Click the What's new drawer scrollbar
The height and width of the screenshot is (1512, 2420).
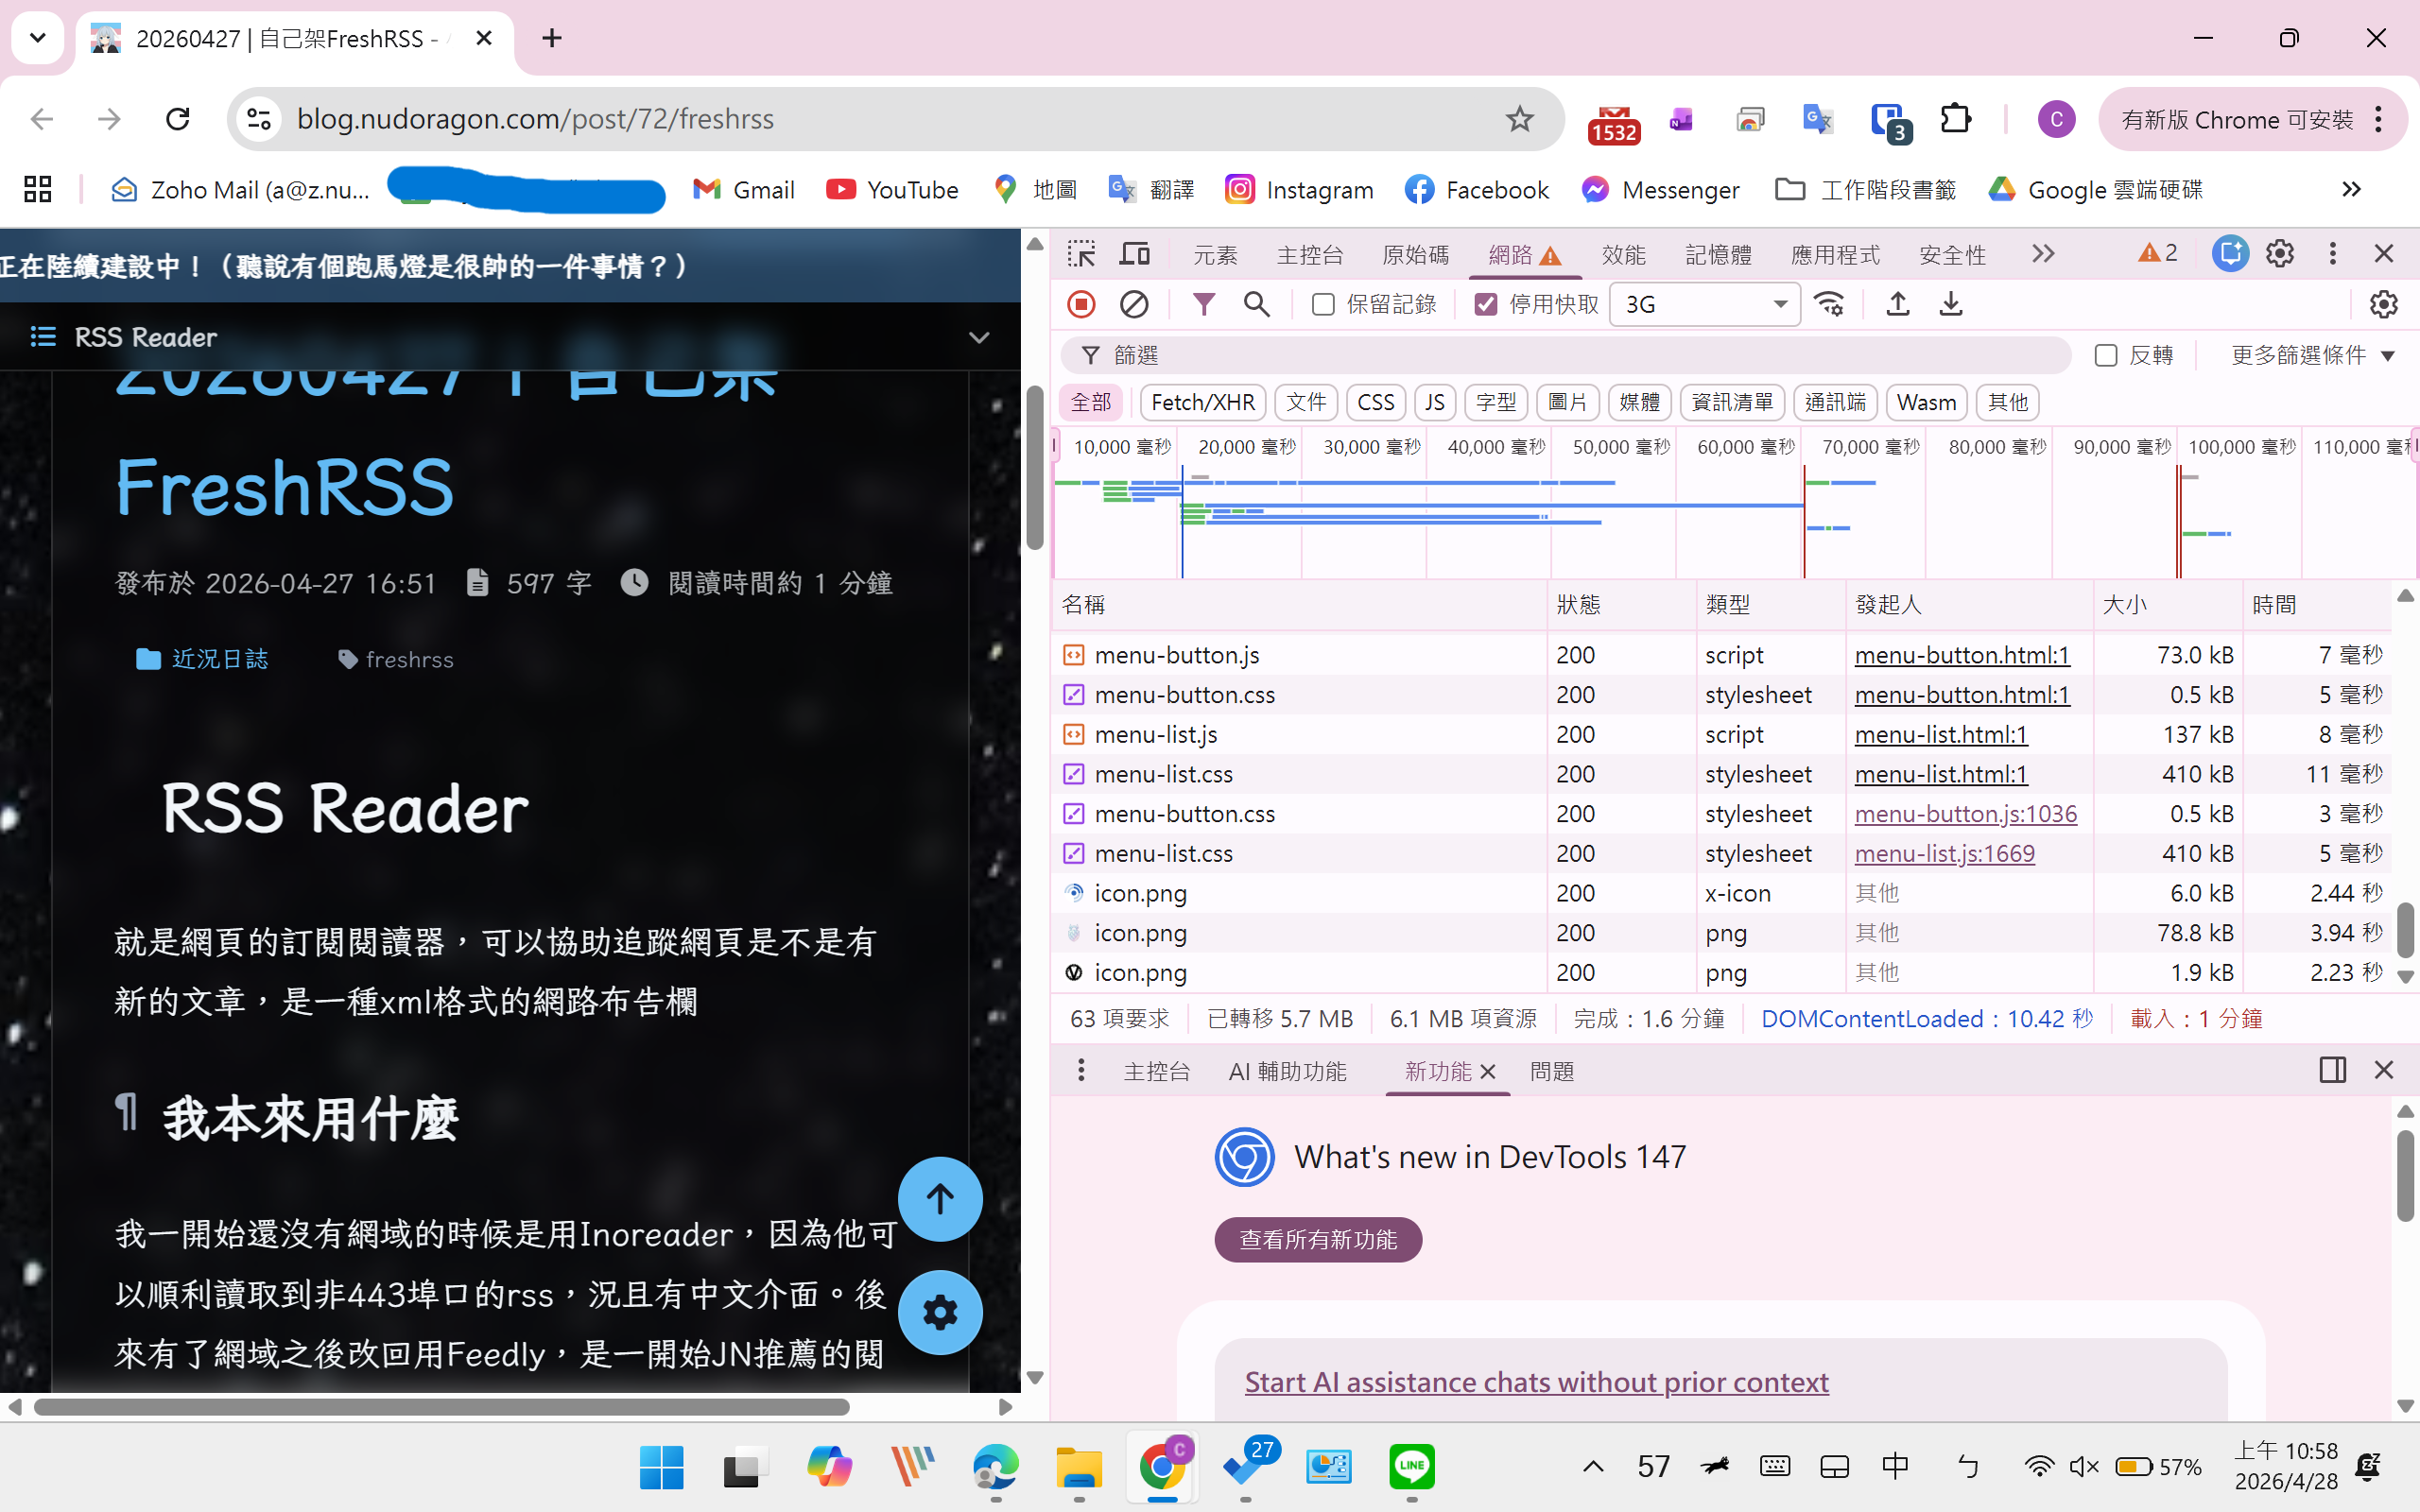2405,1176
